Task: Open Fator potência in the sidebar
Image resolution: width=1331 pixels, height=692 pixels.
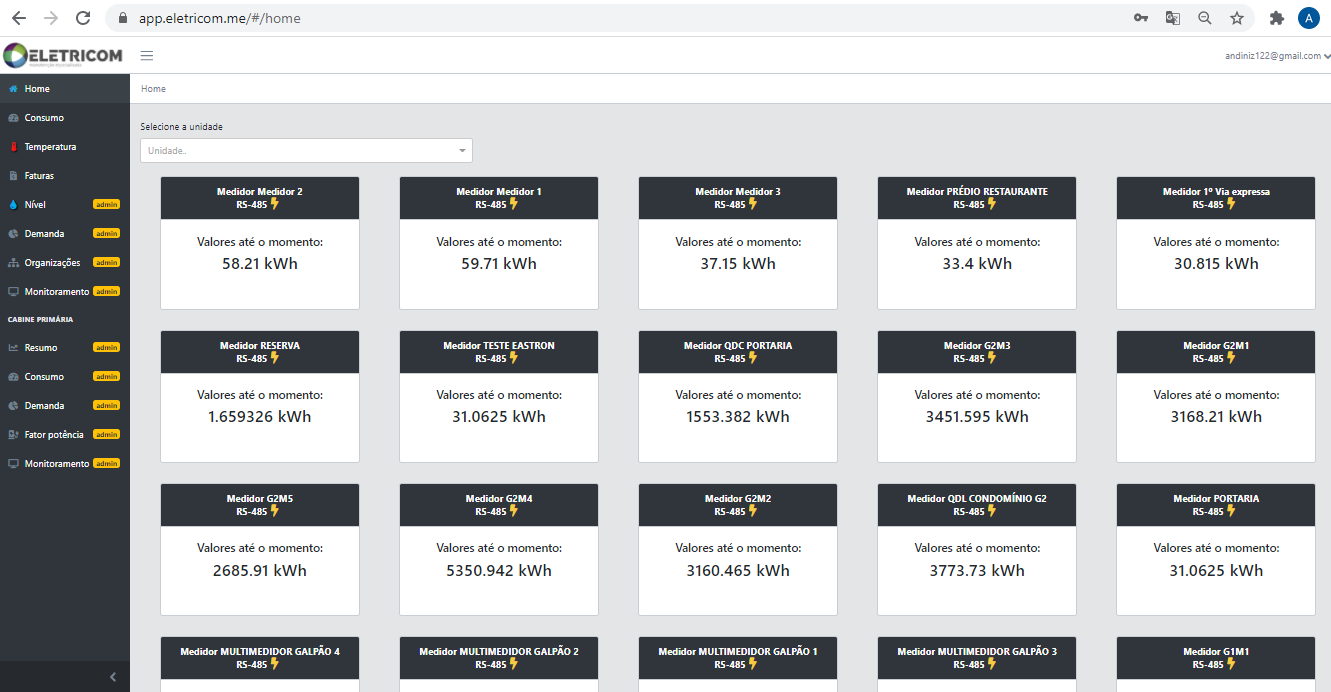Action: [65, 435]
